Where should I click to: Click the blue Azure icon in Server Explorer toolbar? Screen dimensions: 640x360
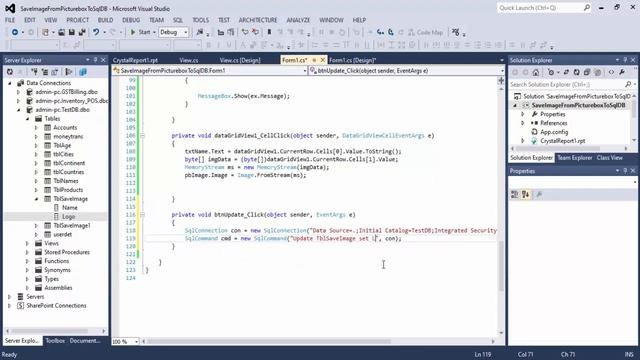click(x=83, y=72)
